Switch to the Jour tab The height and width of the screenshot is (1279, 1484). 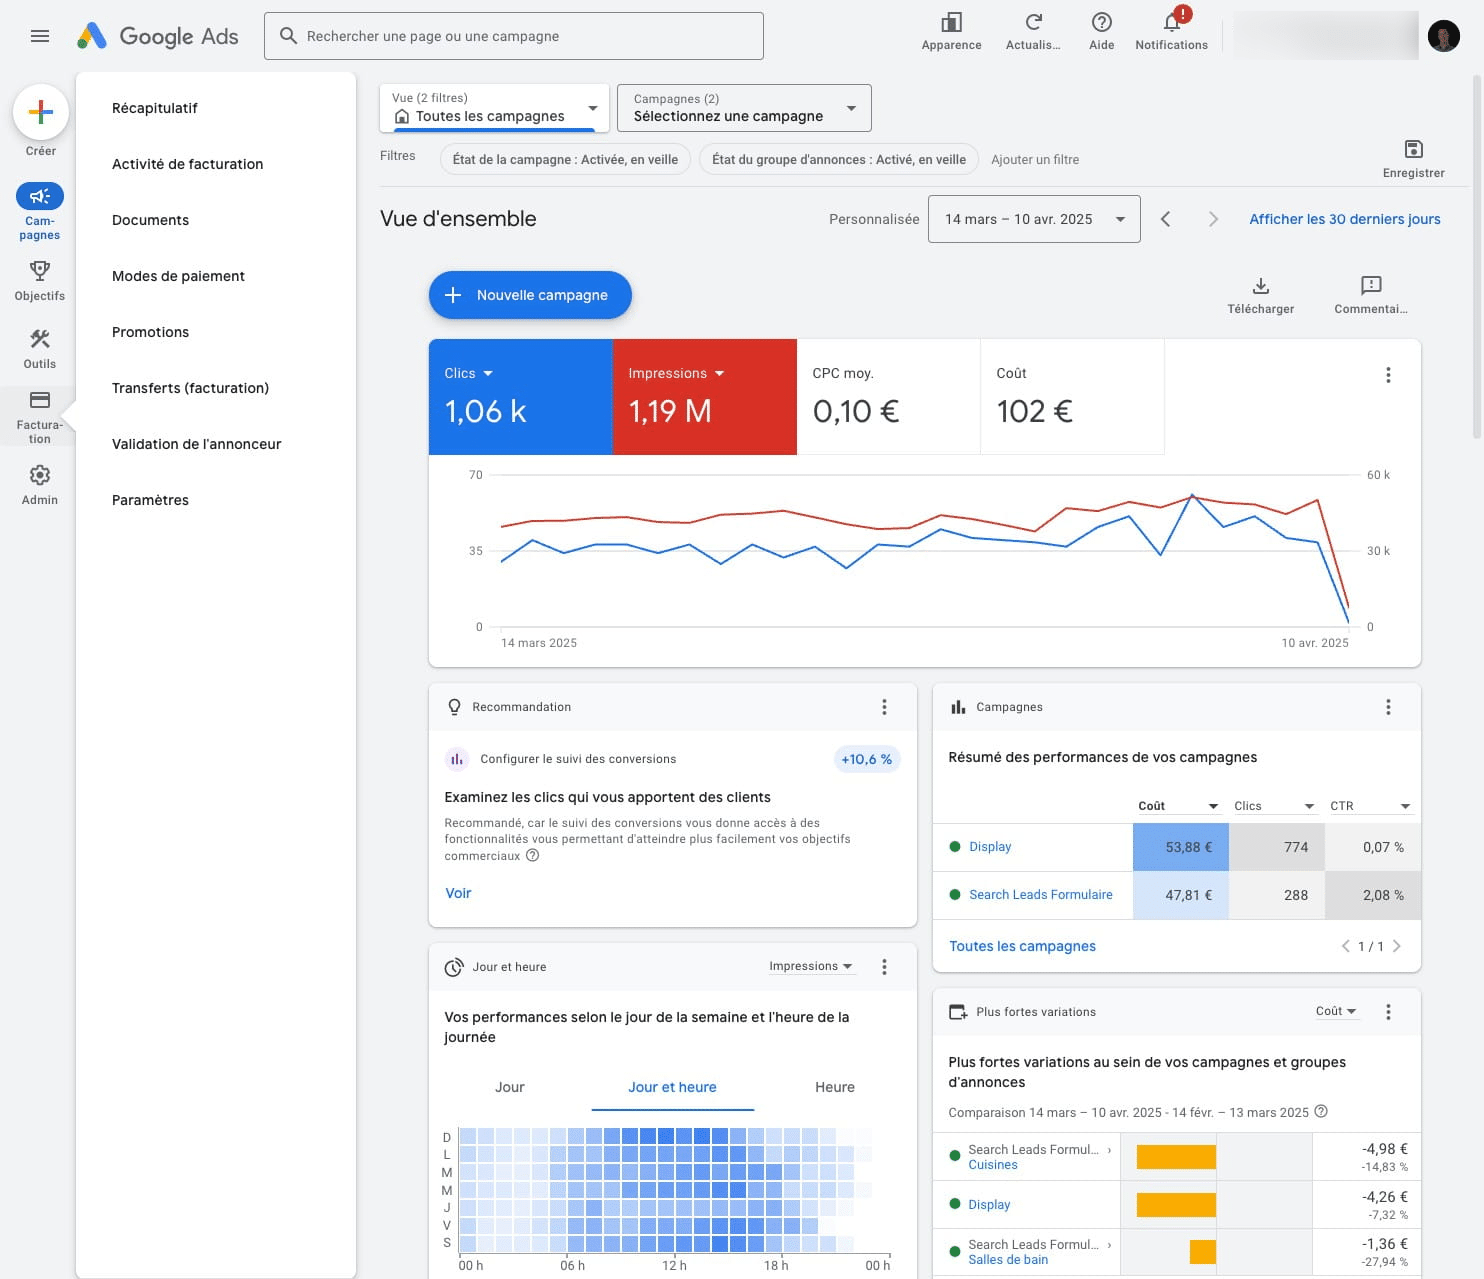pyautogui.click(x=510, y=1087)
